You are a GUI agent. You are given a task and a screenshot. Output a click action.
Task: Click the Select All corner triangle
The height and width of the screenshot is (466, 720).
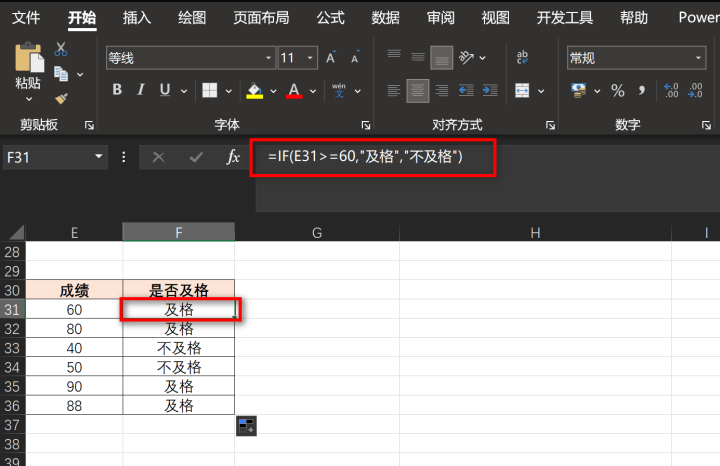coord(16,232)
